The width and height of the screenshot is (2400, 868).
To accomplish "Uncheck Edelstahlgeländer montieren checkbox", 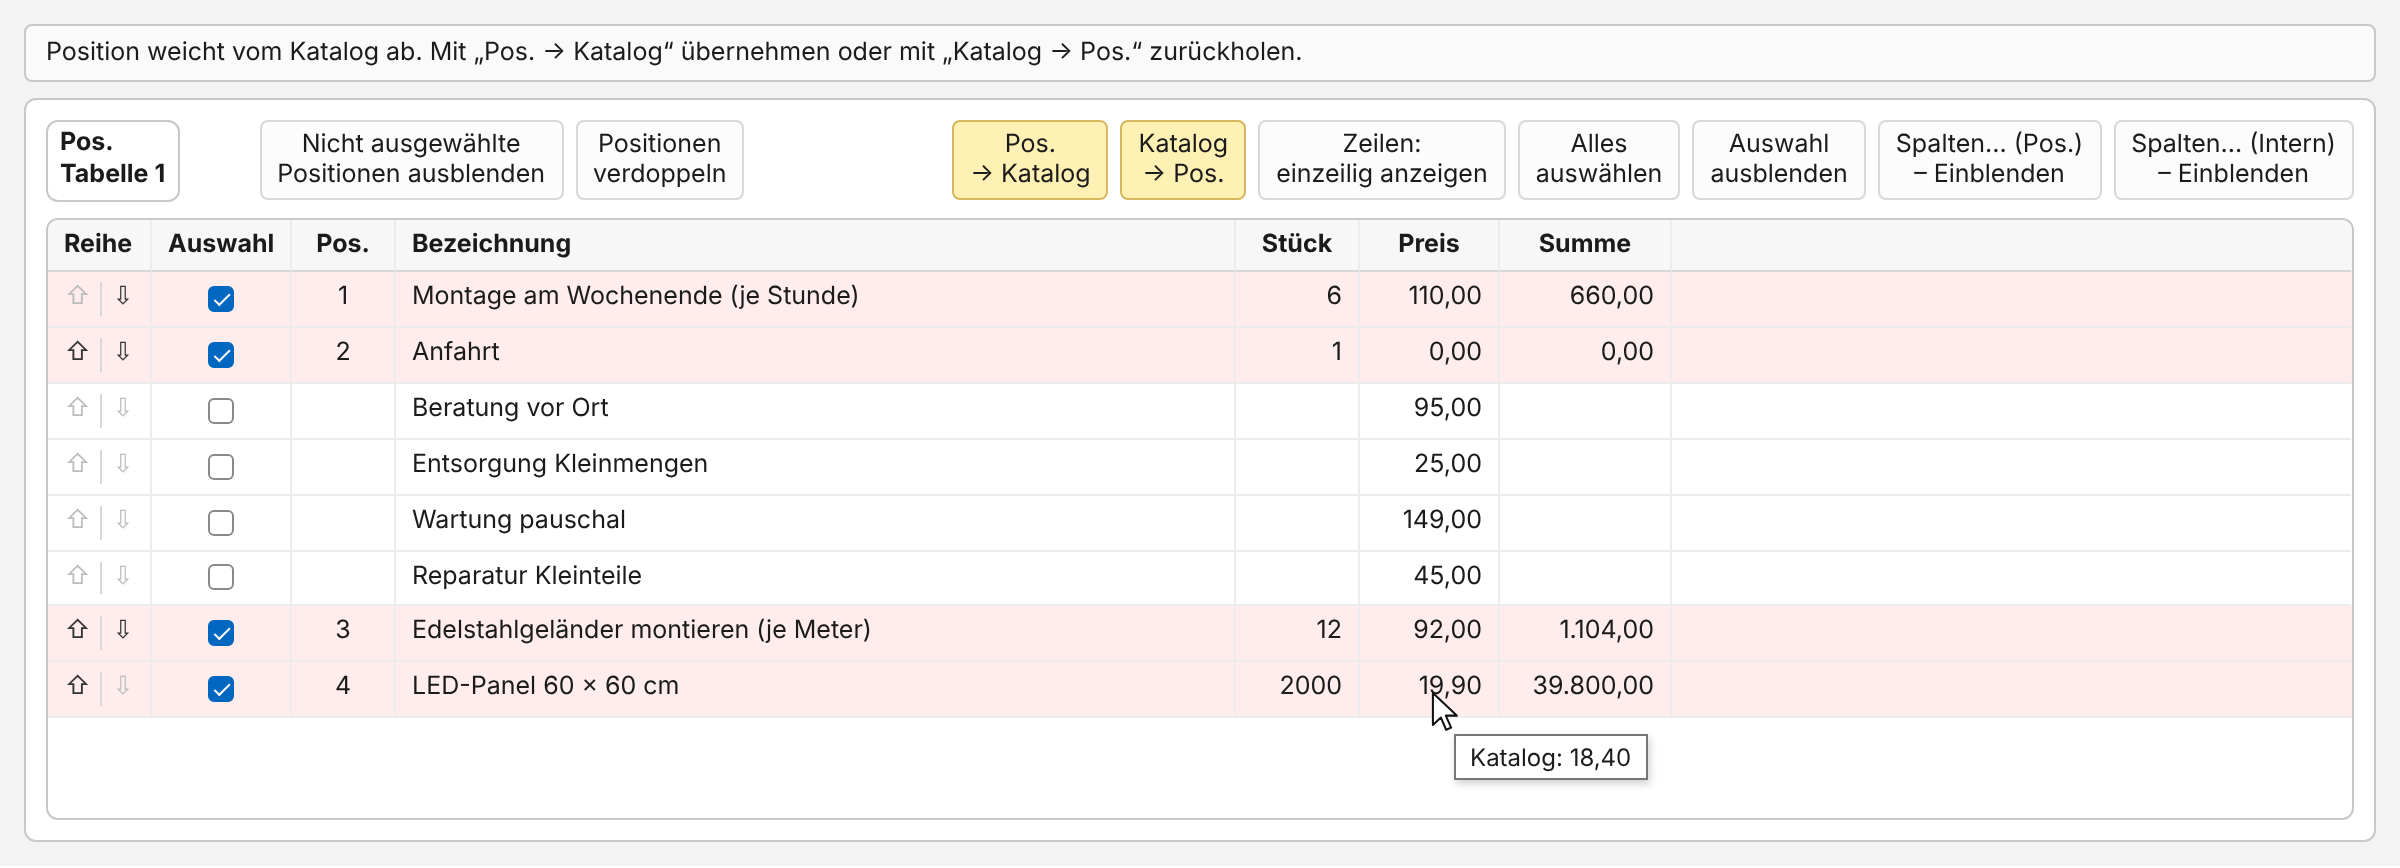I will point(221,633).
